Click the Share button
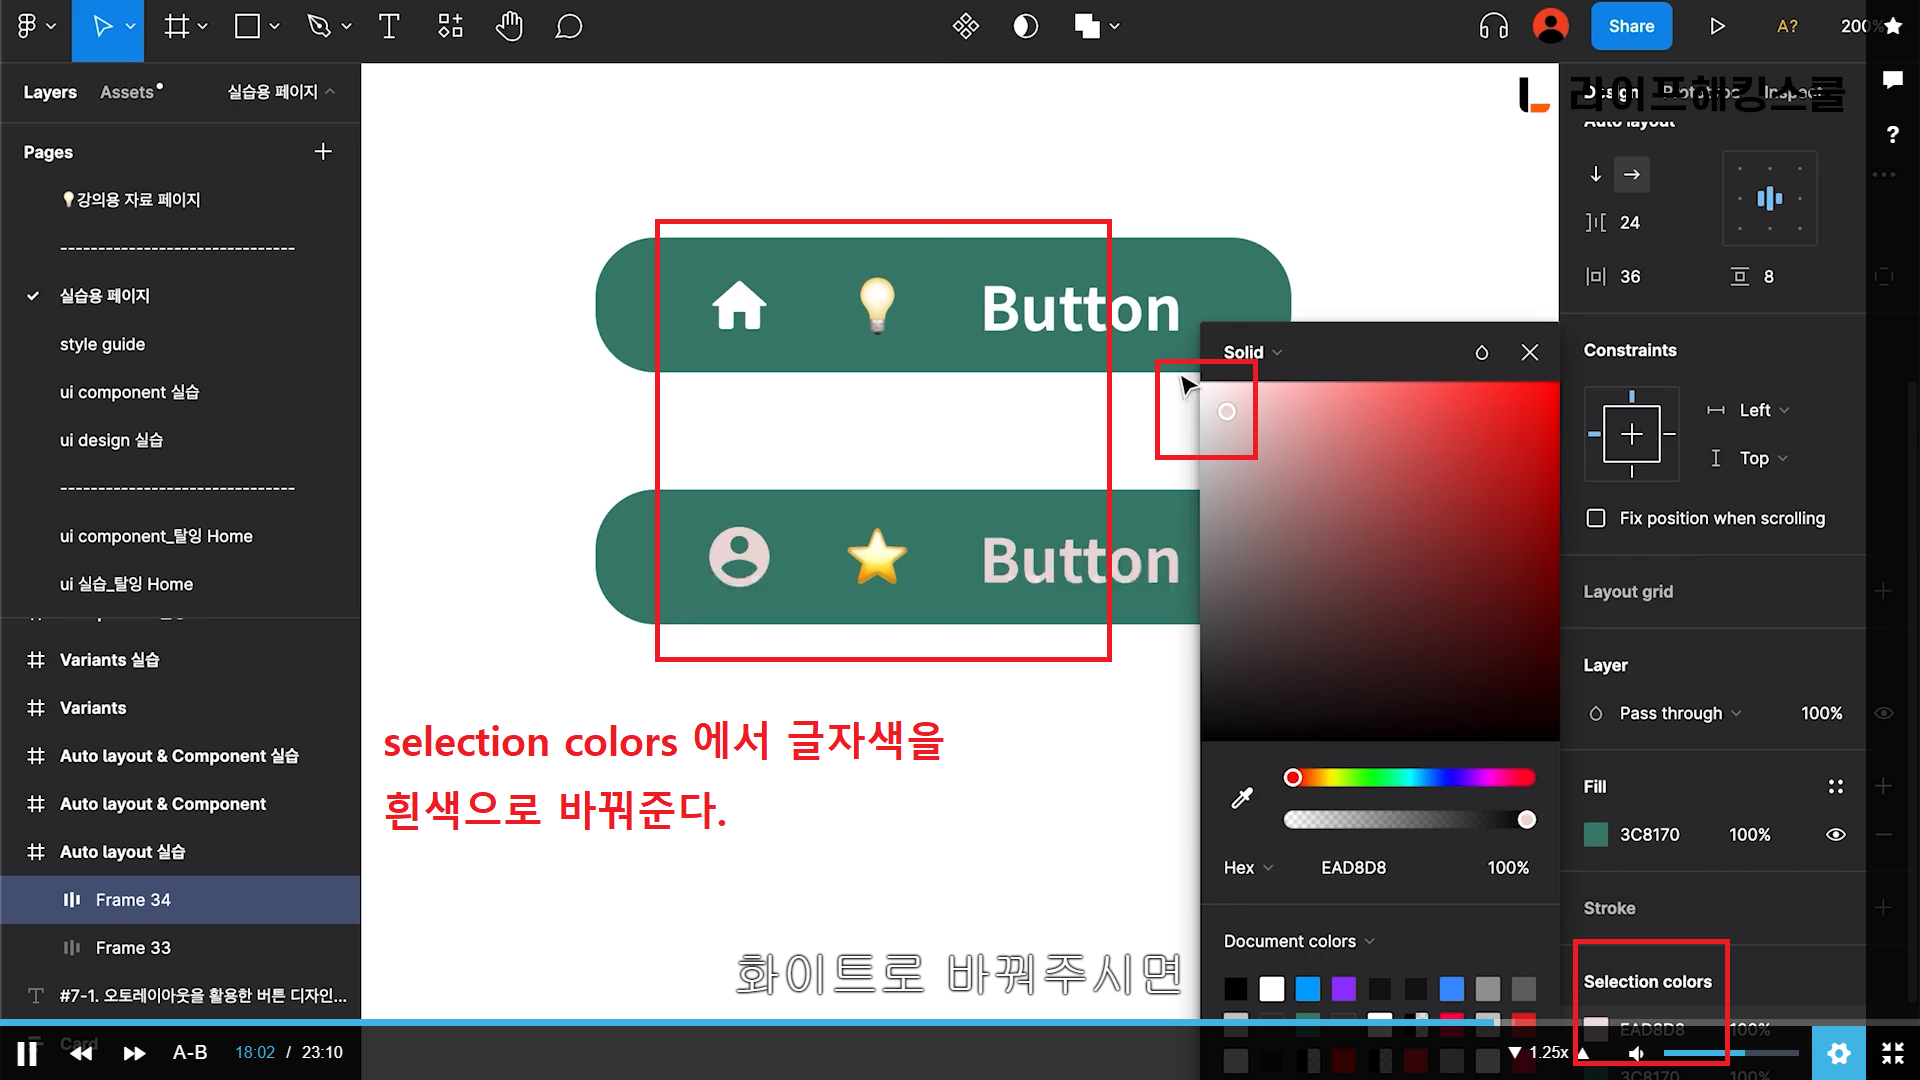This screenshot has width=1920, height=1080. coord(1631,27)
